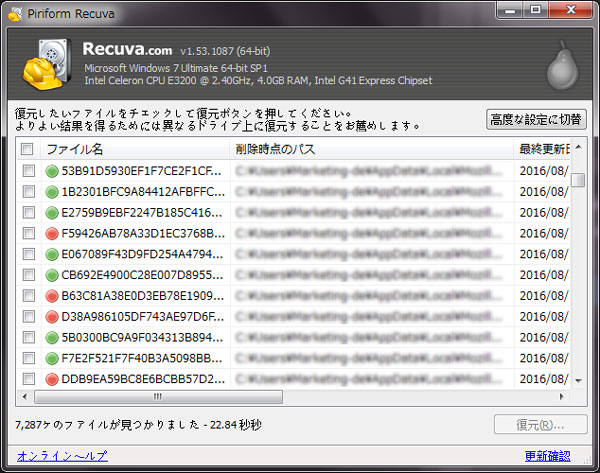
Task: Check the box for file 5B0300BC9A9F034313B894
Action: tap(29, 337)
